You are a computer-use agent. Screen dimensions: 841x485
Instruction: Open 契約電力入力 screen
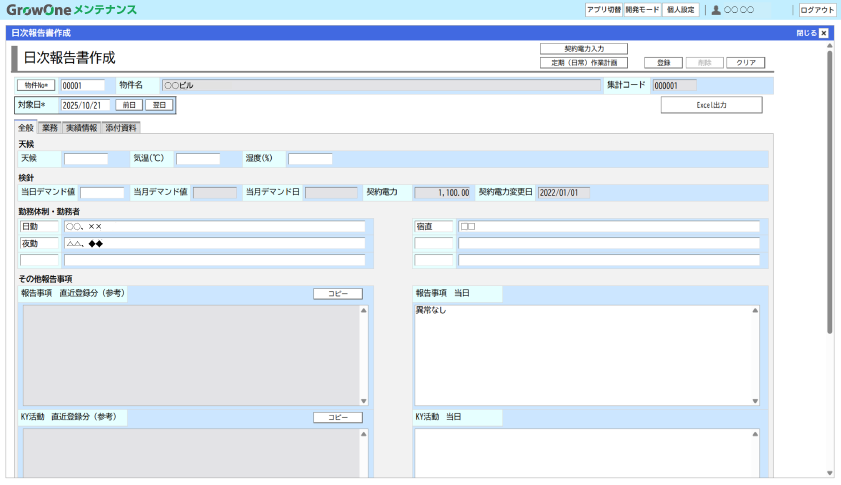point(584,49)
